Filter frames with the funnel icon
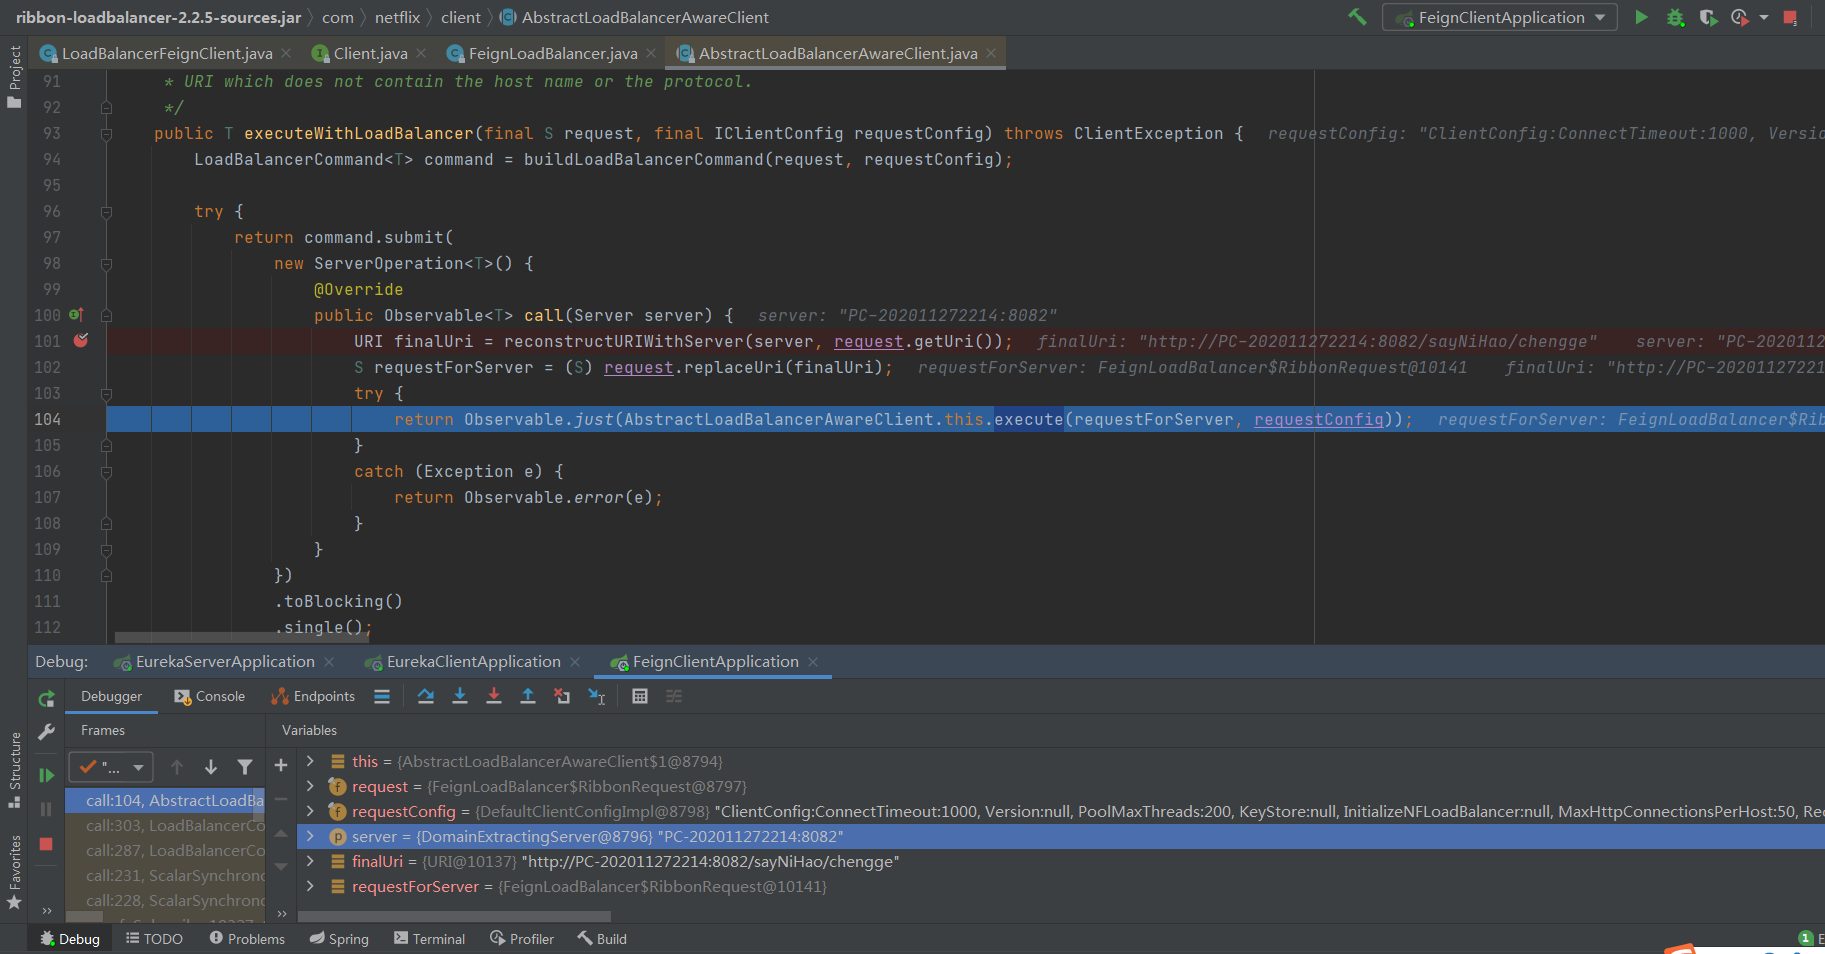The width and height of the screenshot is (1825, 954). click(245, 767)
